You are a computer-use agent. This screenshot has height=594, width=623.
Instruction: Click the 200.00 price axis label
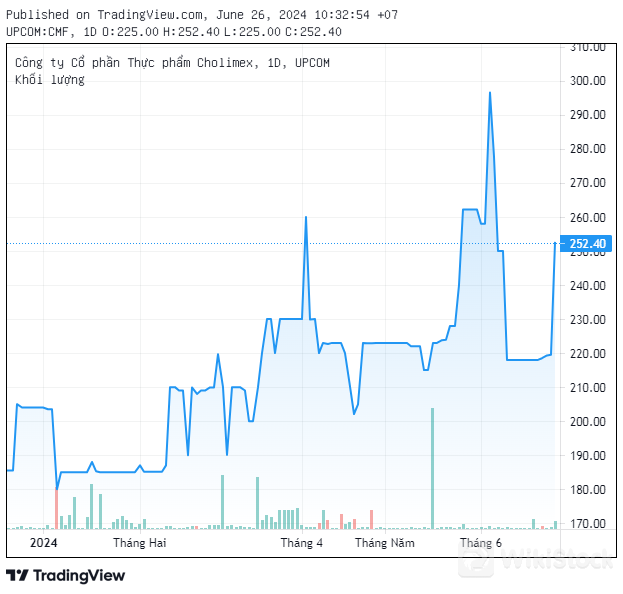[x=586, y=422]
